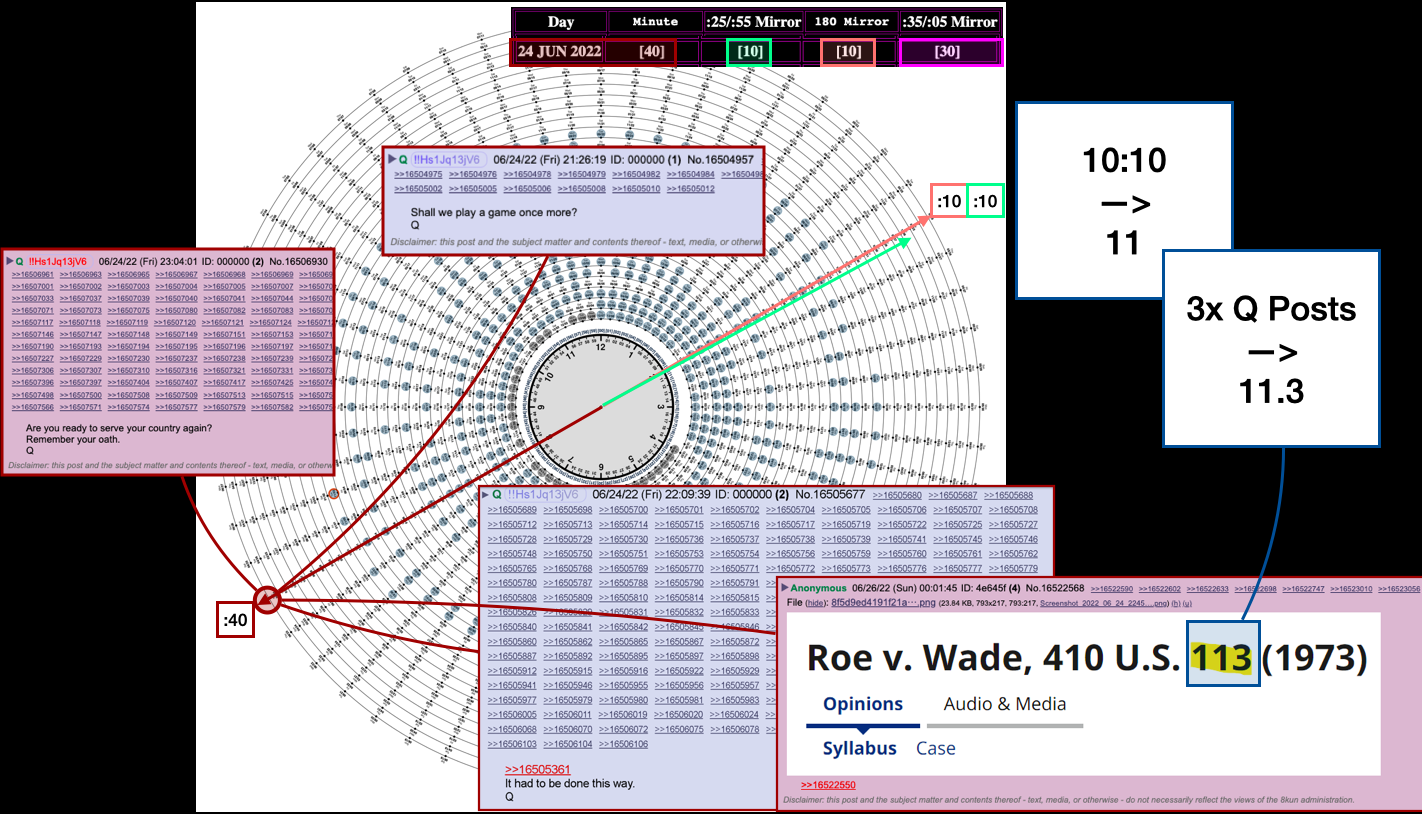1422x814 pixels.
Task: Click the highlighted 113 in Roe v. Wade title
Action: coord(1222,657)
